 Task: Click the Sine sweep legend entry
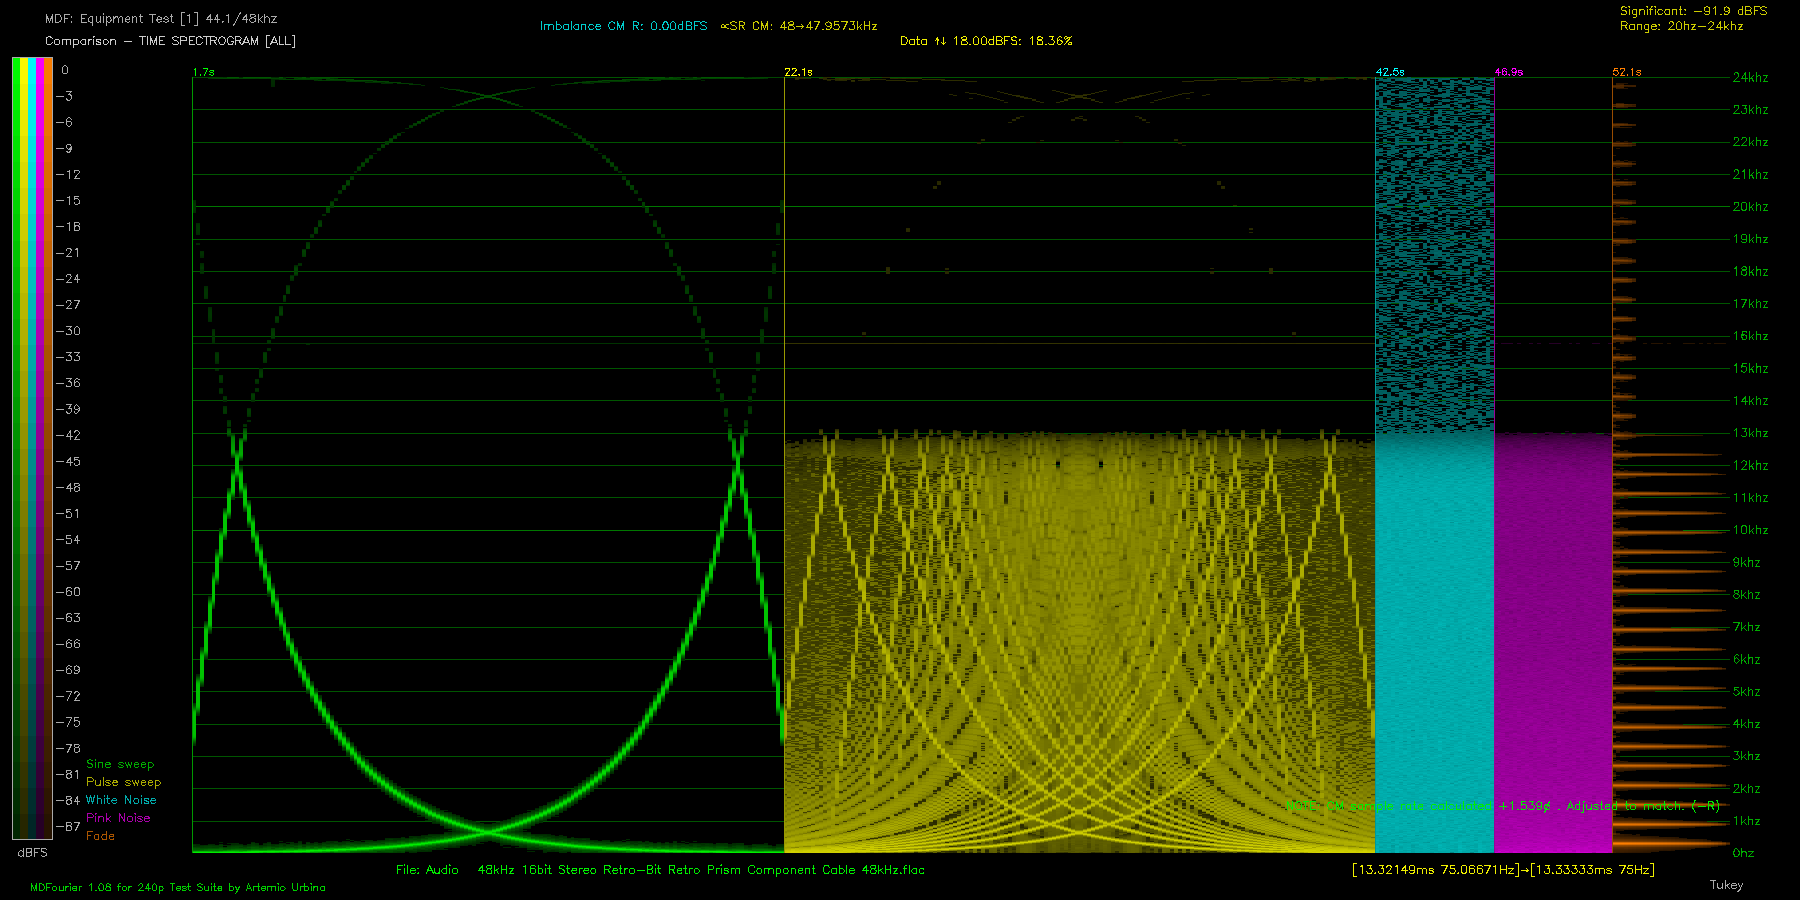click(x=120, y=764)
